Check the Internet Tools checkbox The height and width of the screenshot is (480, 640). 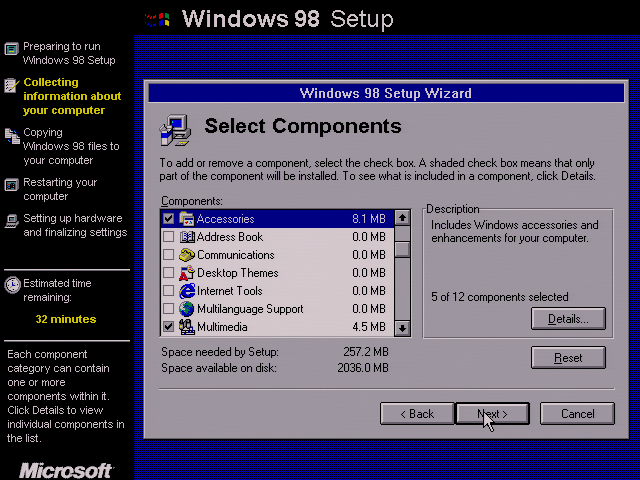[x=168, y=291]
